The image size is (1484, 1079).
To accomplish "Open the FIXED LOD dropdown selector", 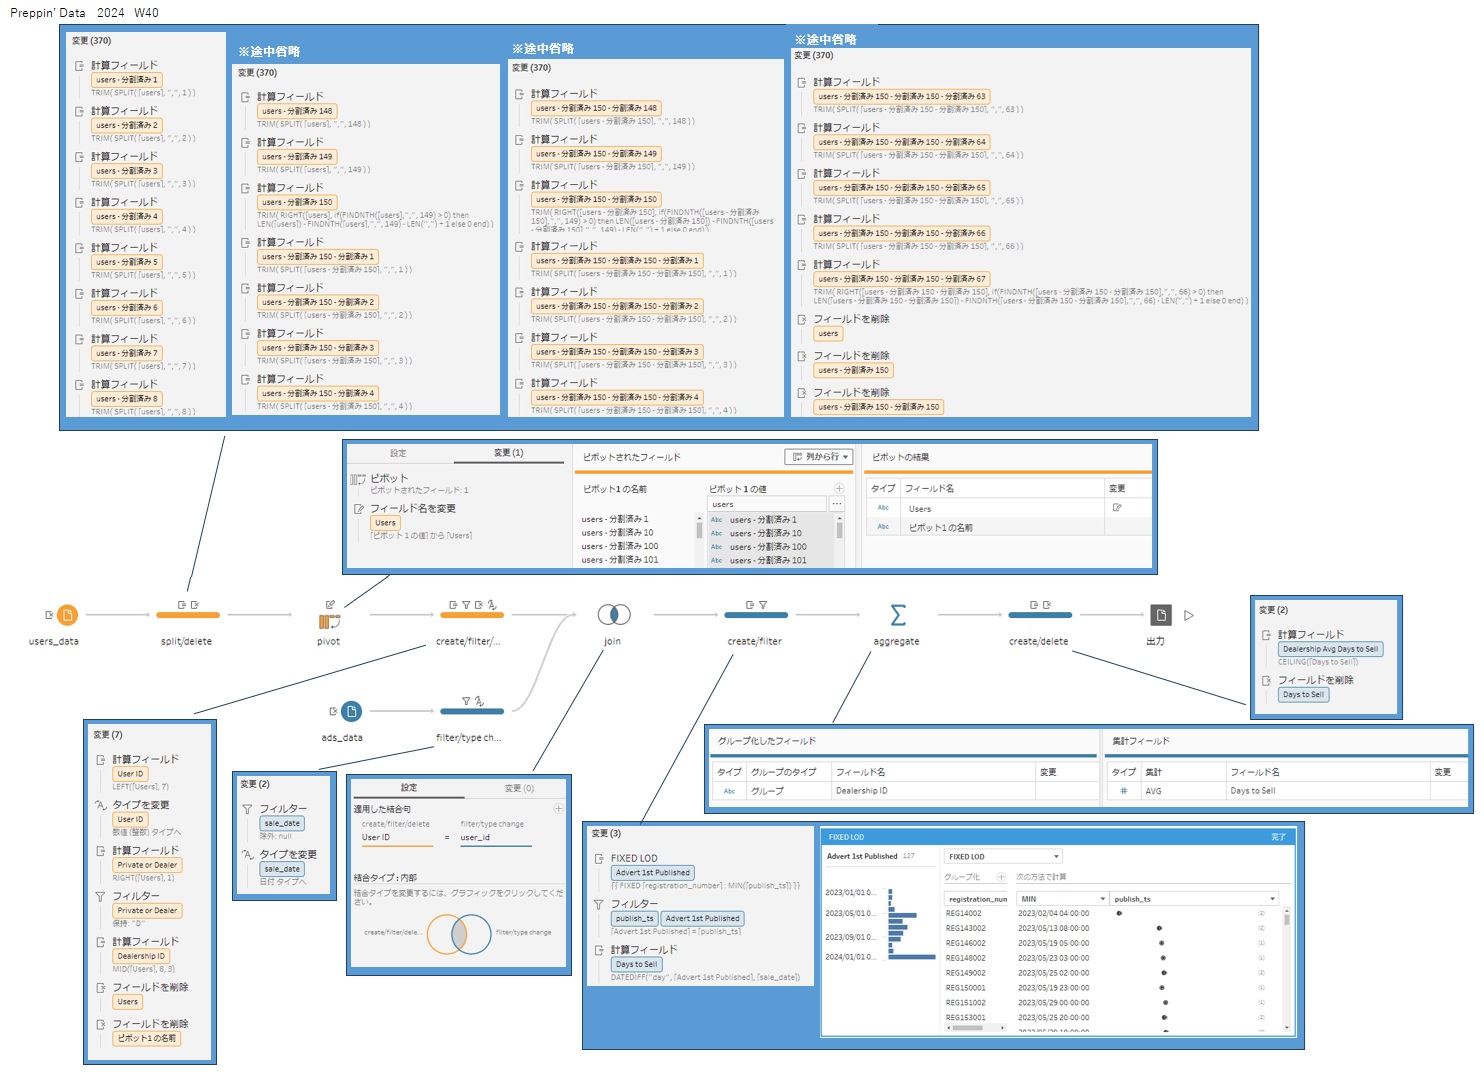I will (1002, 857).
